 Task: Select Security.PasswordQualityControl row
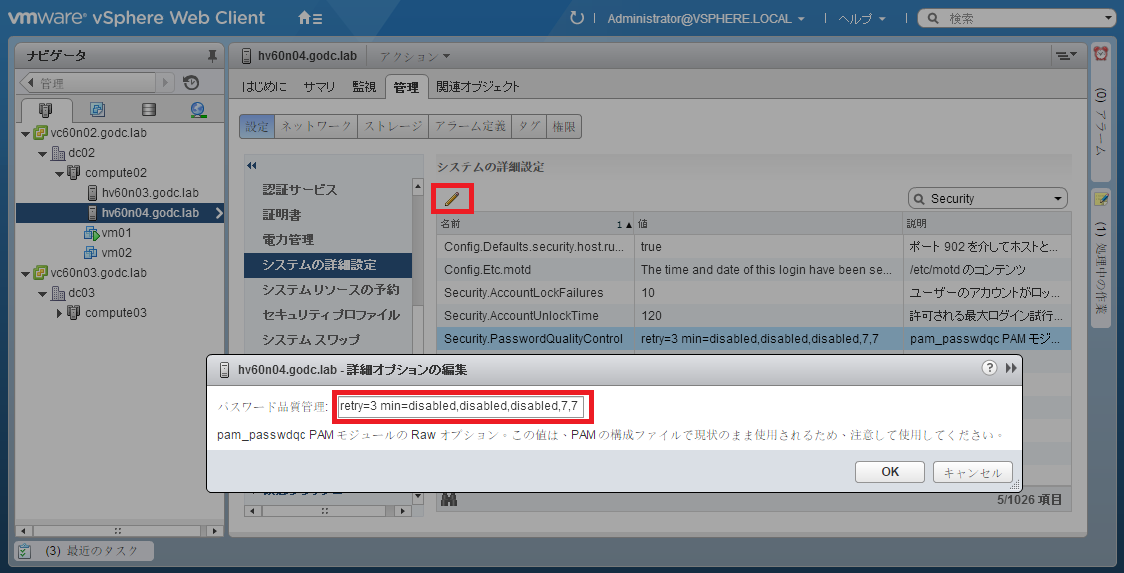(x=753, y=338)
